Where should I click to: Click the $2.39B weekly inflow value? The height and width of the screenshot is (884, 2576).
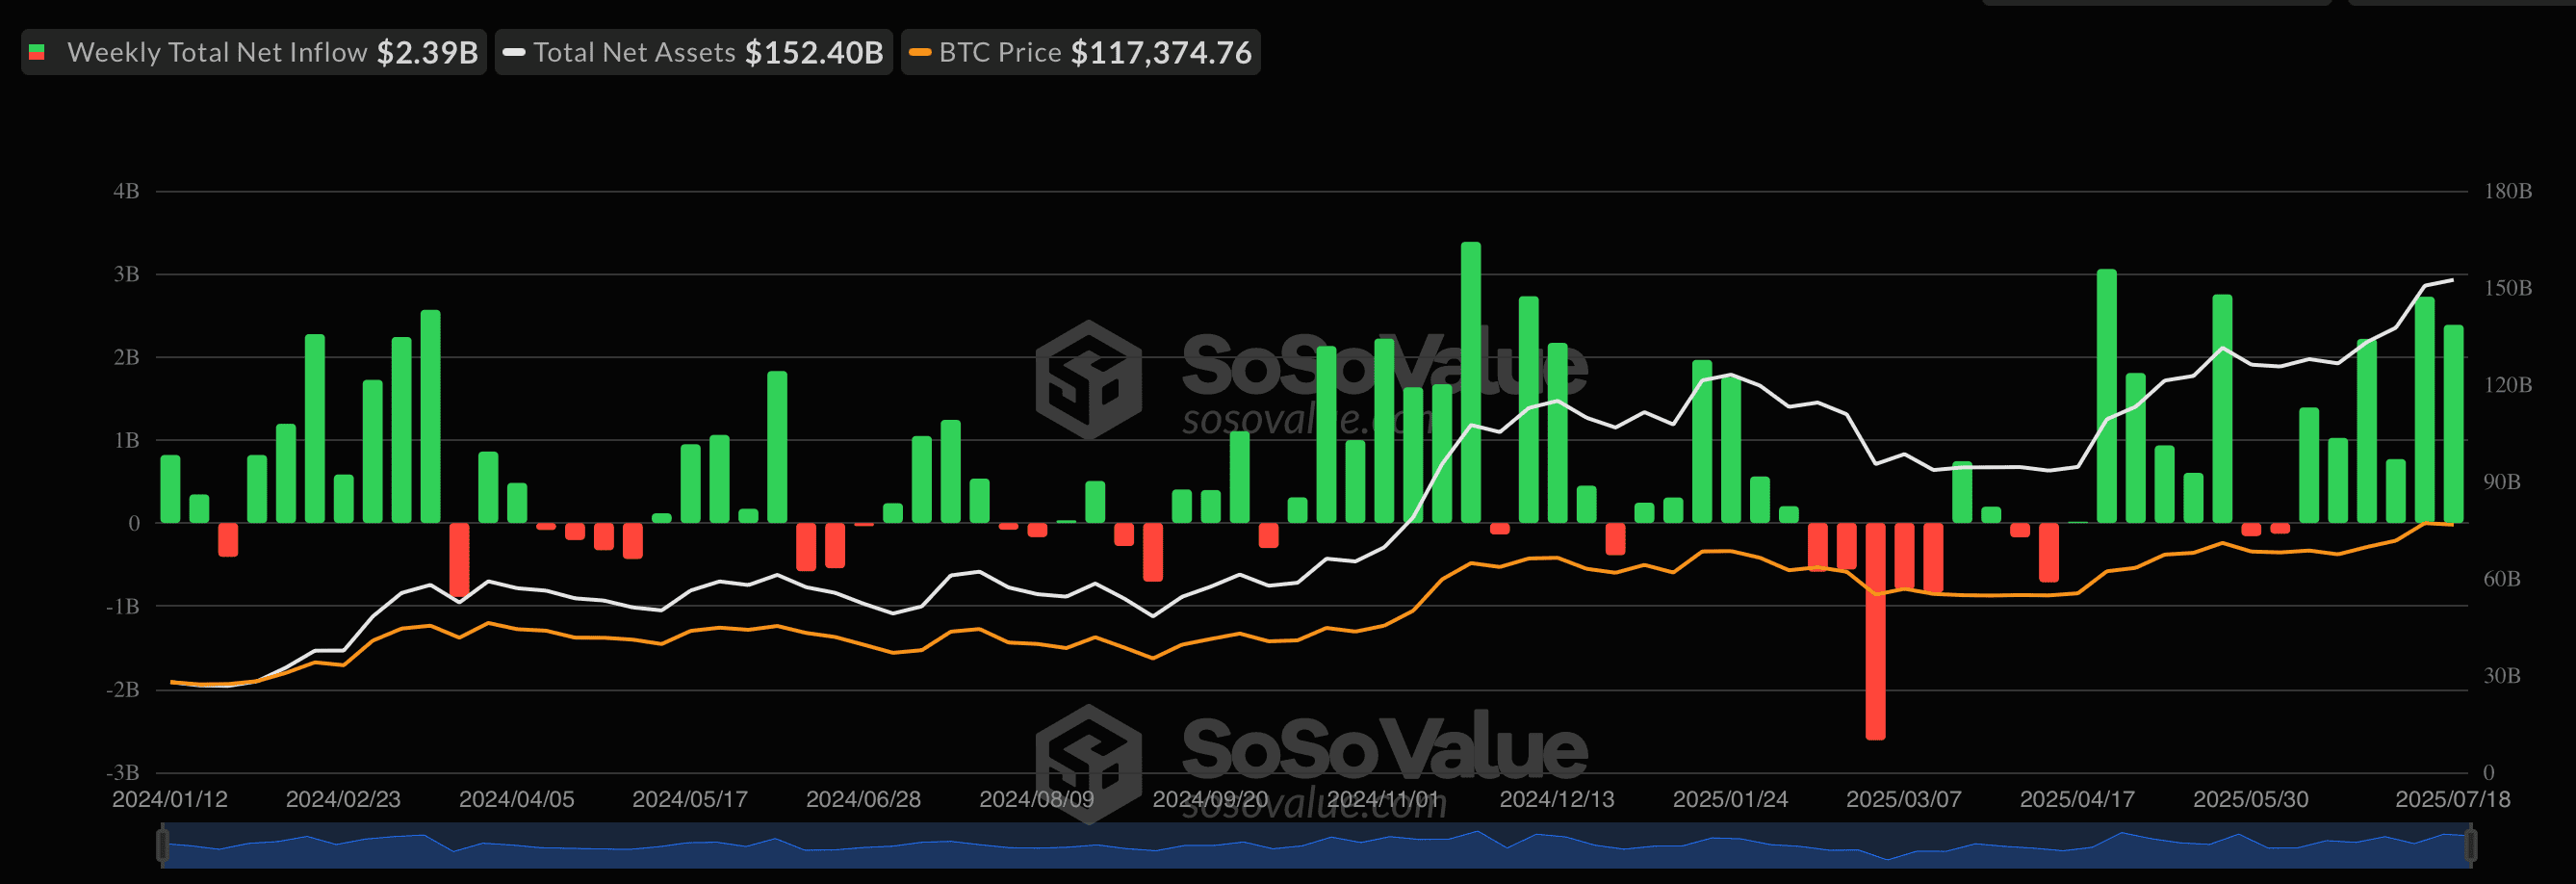(x=427, y=52)
